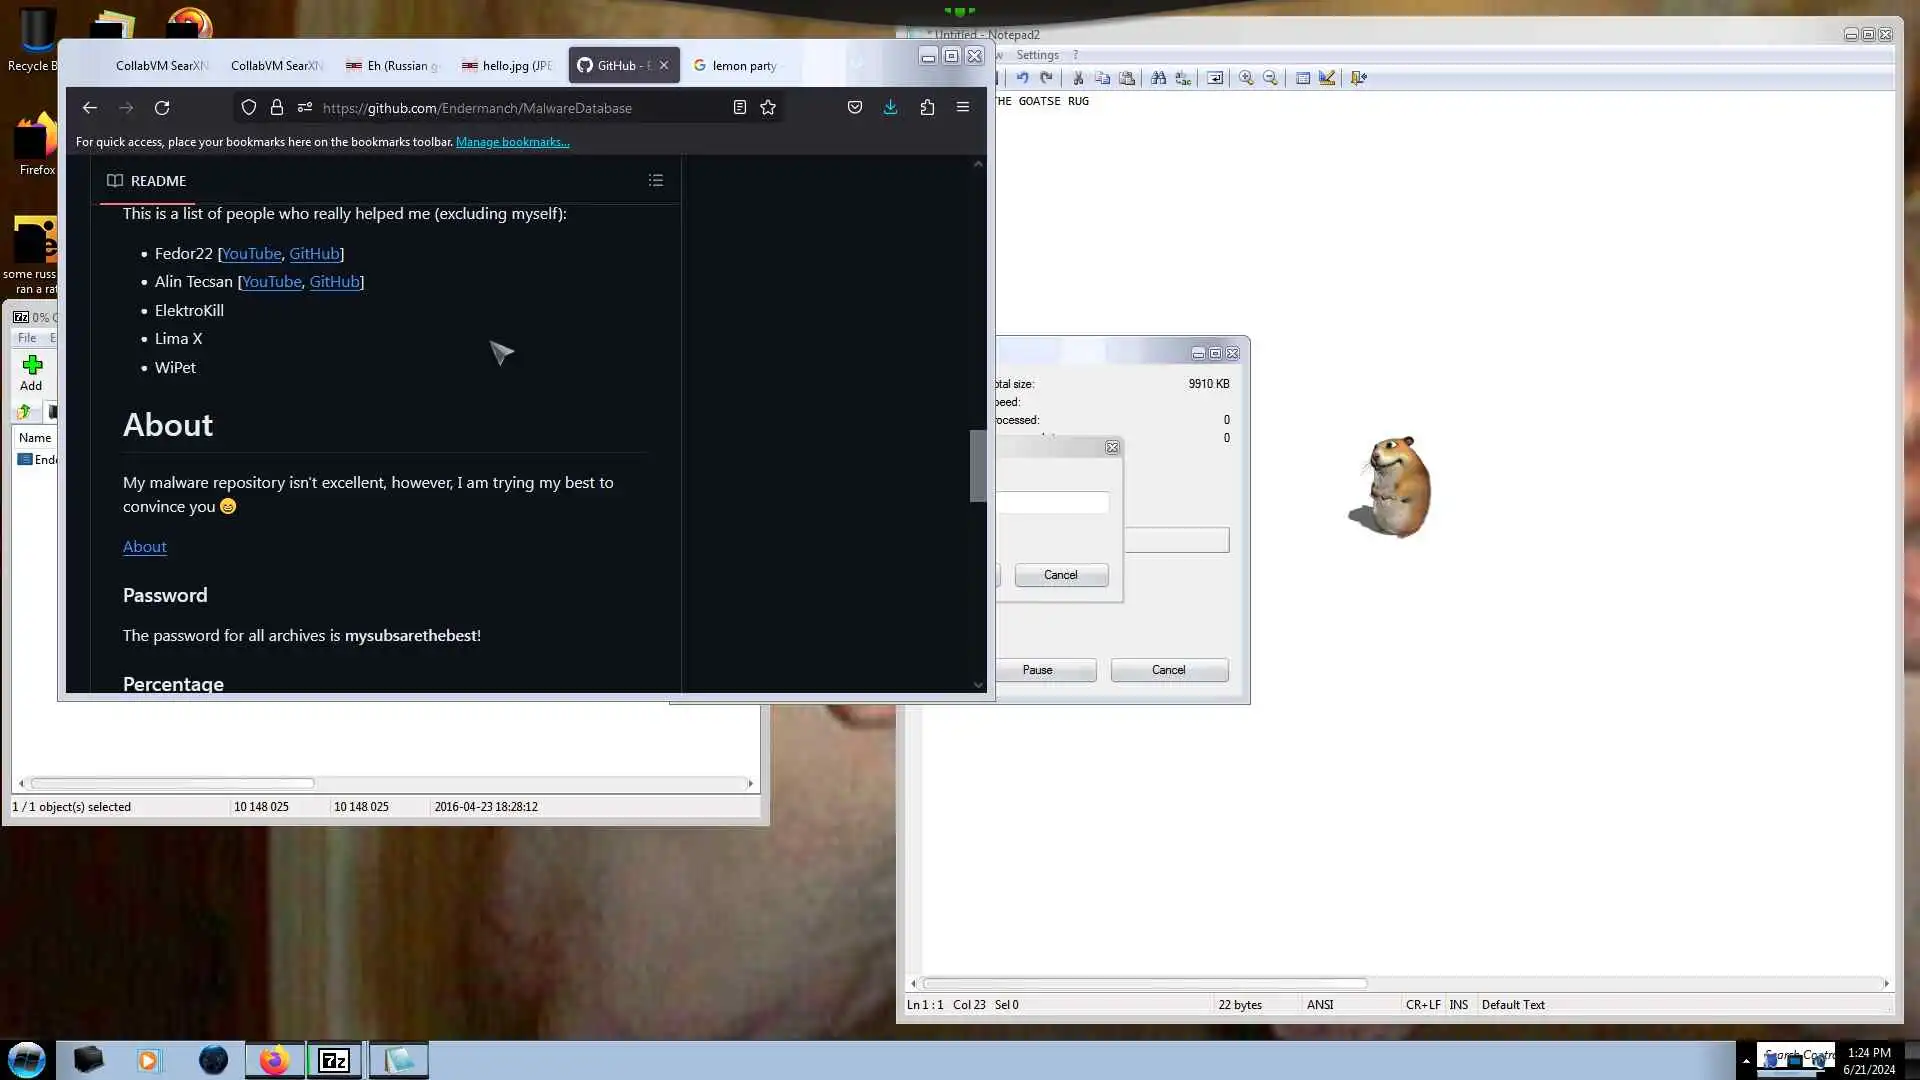Toggle word wrap icon in Notepad2 toolbar
The height and width of the screenshot is (1080, 1920).
pos(1215,78)
